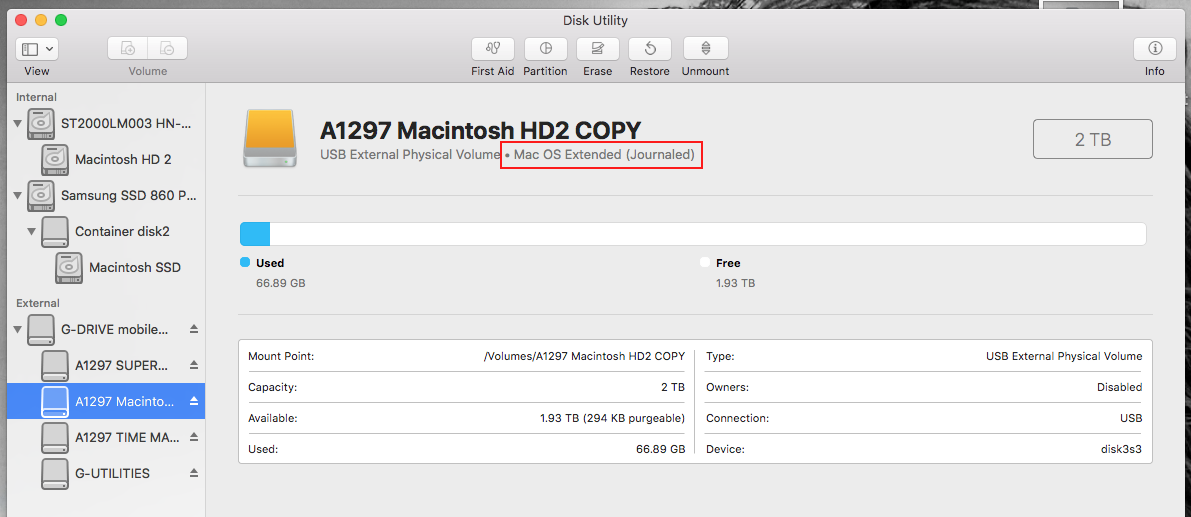
Task: Run First Aid on the selected volume
Action: tap(493, 49)
